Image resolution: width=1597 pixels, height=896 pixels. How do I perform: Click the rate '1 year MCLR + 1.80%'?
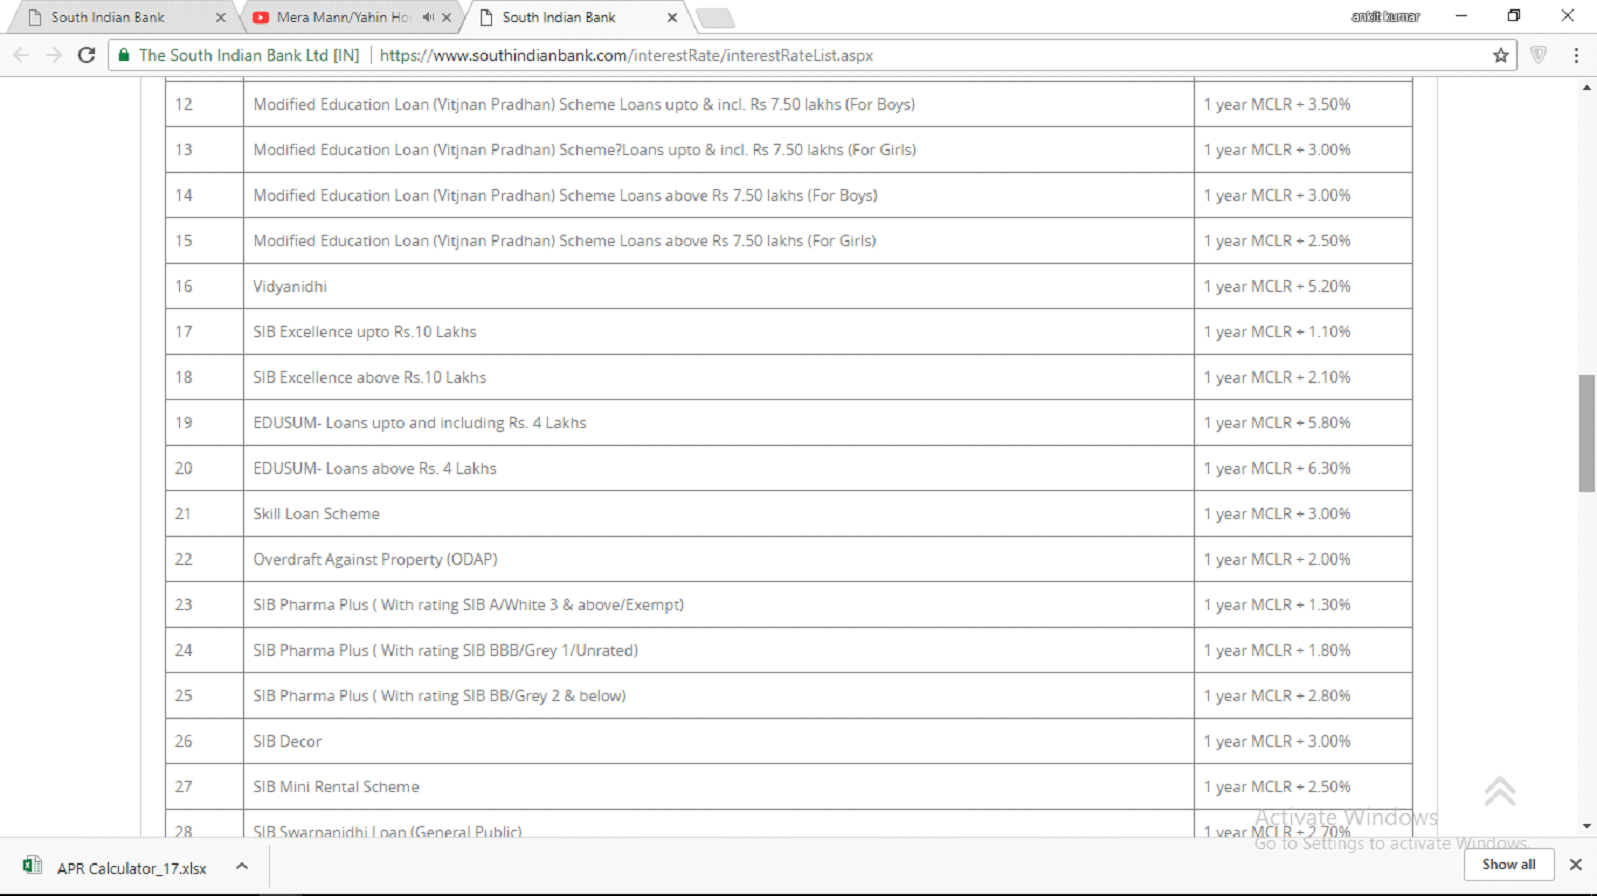[x=1277, y=650]
